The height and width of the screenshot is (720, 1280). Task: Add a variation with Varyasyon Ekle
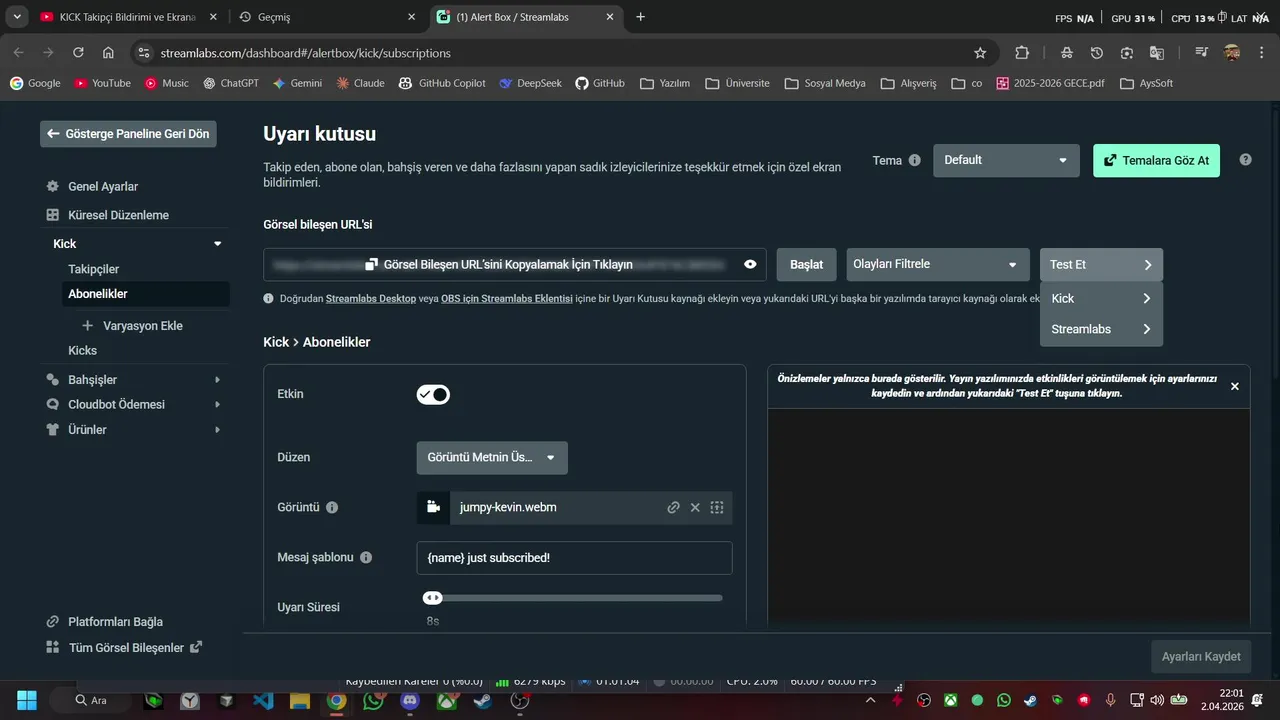132,326
